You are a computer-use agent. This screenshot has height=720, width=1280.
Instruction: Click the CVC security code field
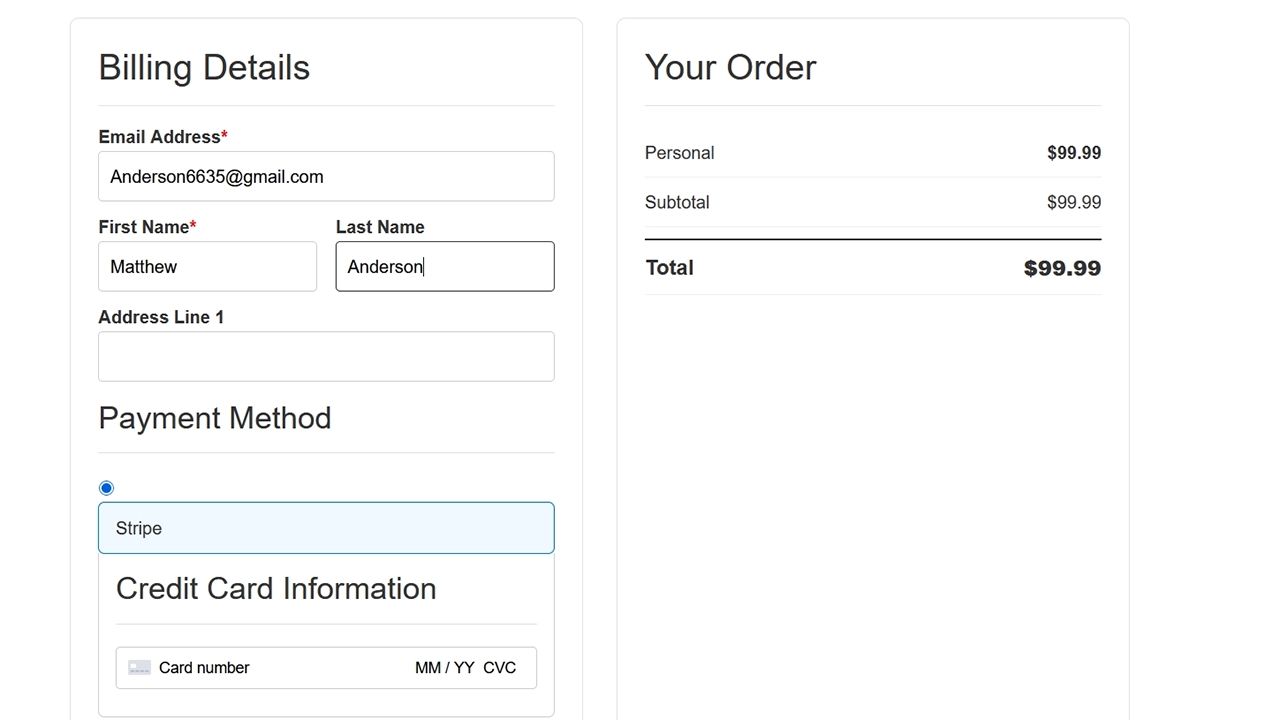[x=500, y=668]
